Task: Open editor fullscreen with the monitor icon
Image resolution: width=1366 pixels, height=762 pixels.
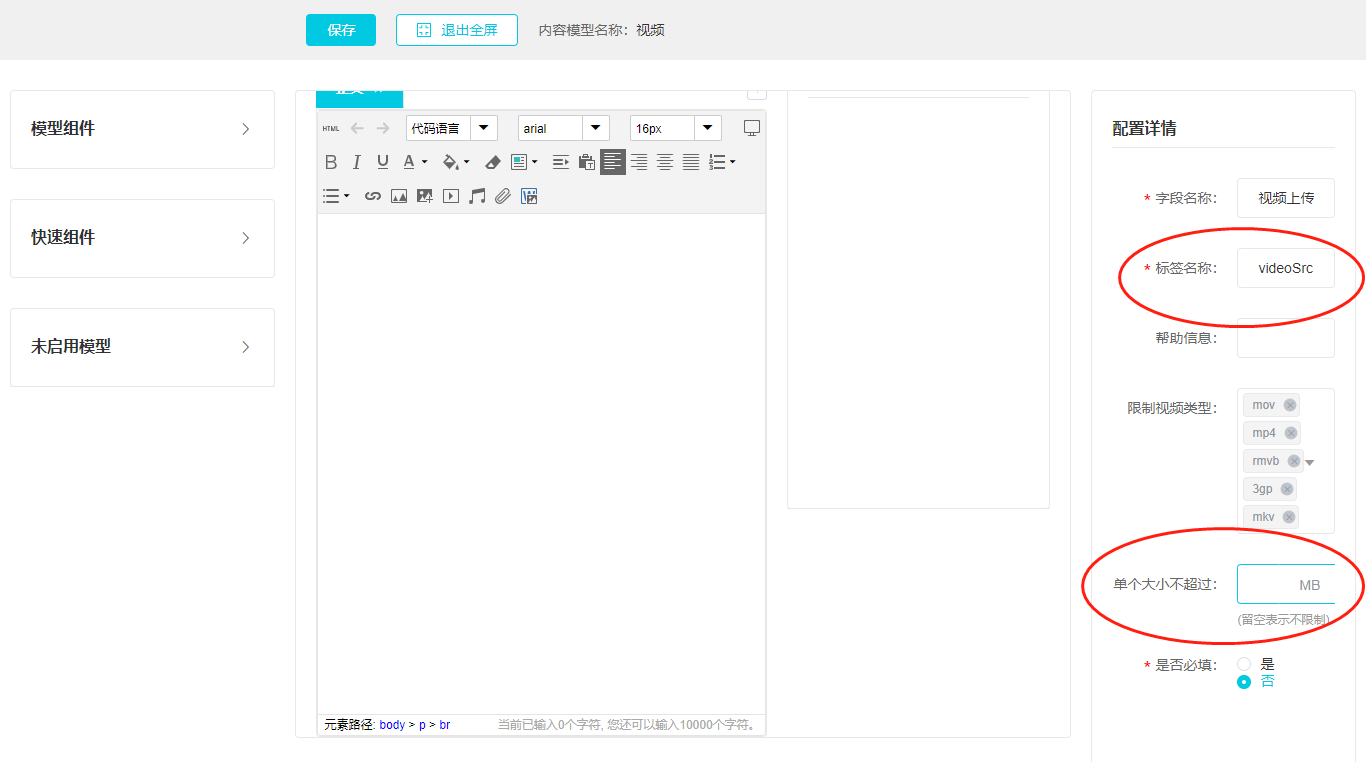Action: (x=752, y=128)
